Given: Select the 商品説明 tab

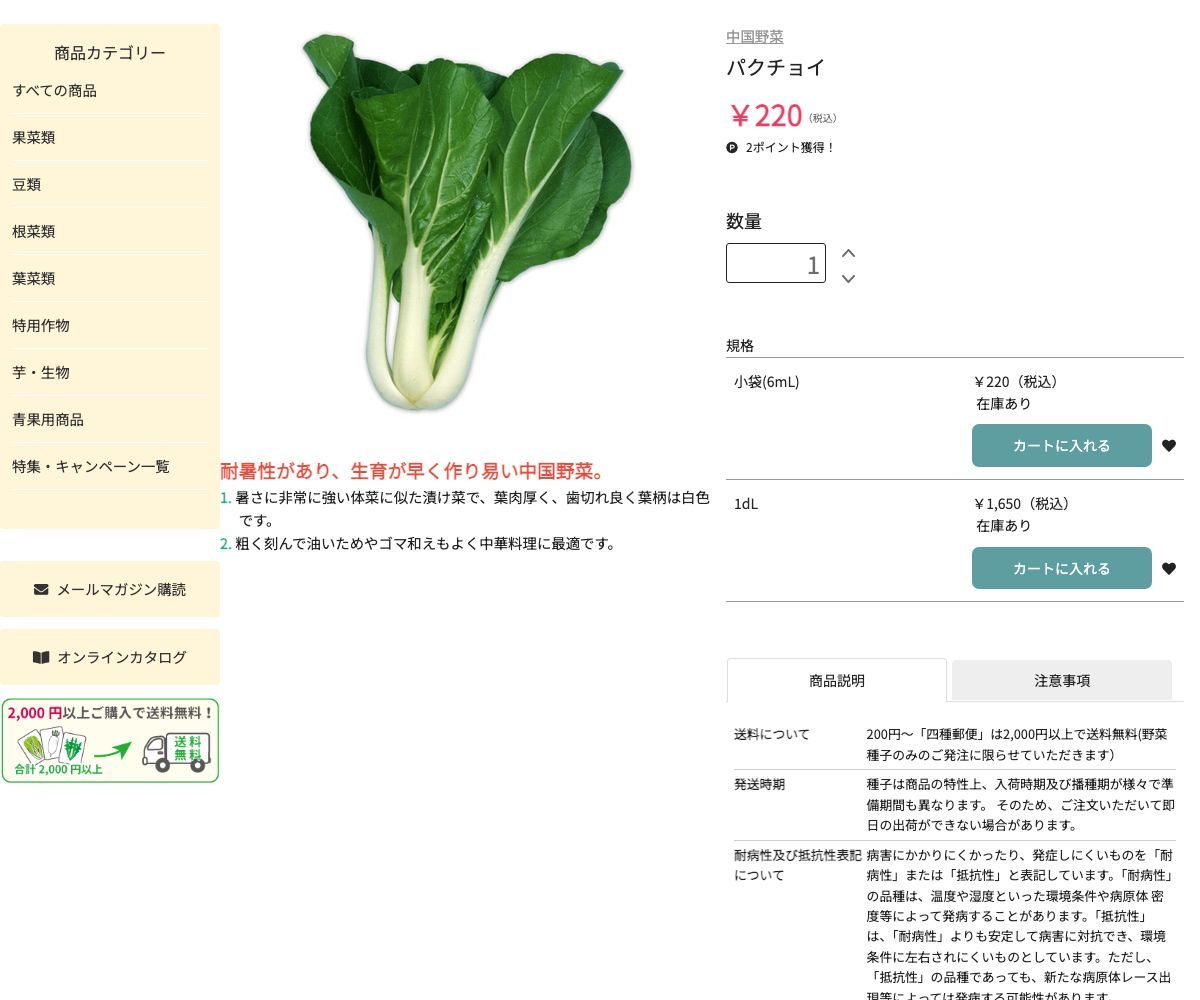Looking at the screenshot, I should click(836, 681).
